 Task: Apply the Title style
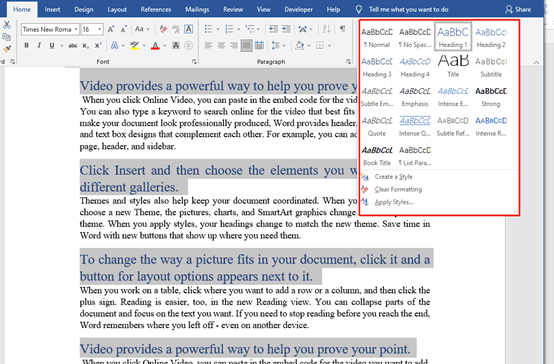tap(453, 66)
